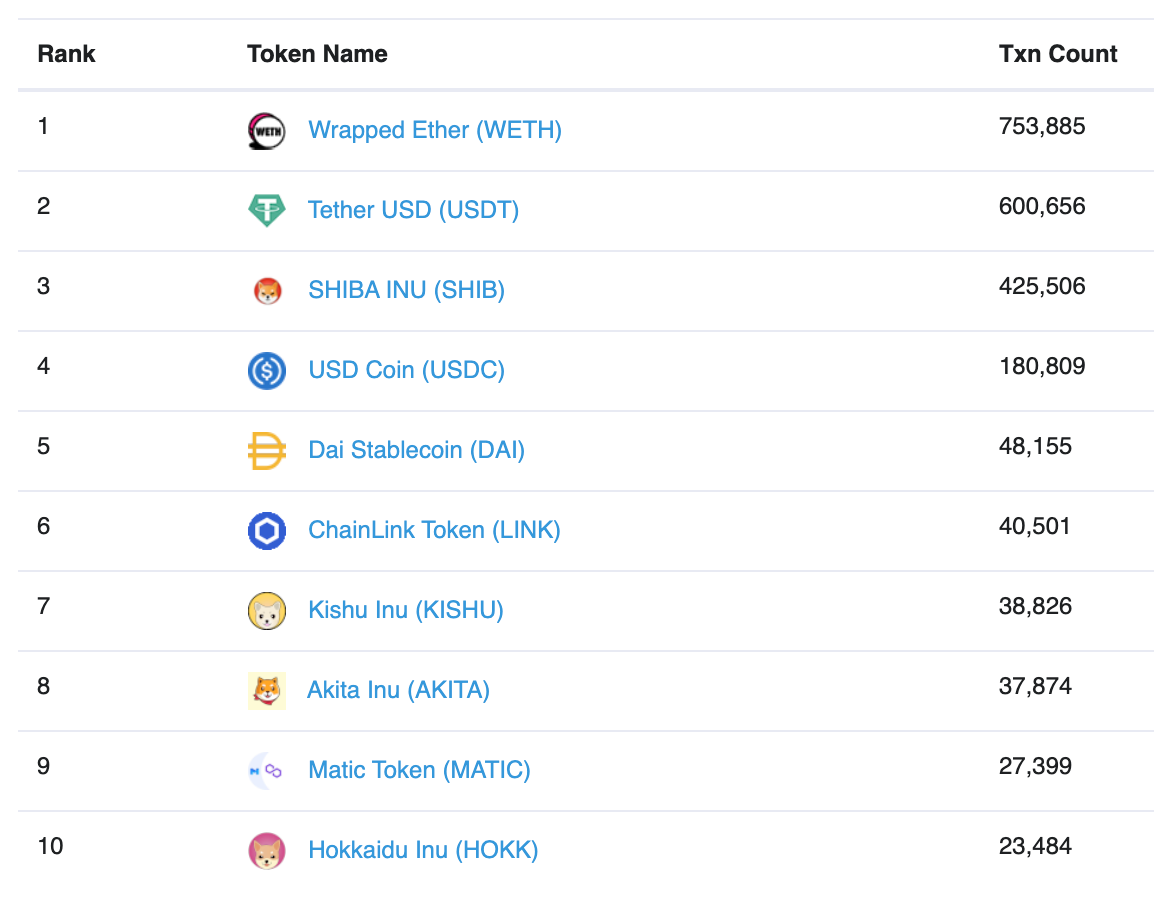Click the Akita Inu token icon
Image resolution: width=1154 pixels, height=908 pixels.
pyautogui.click(x=267, y=691)
